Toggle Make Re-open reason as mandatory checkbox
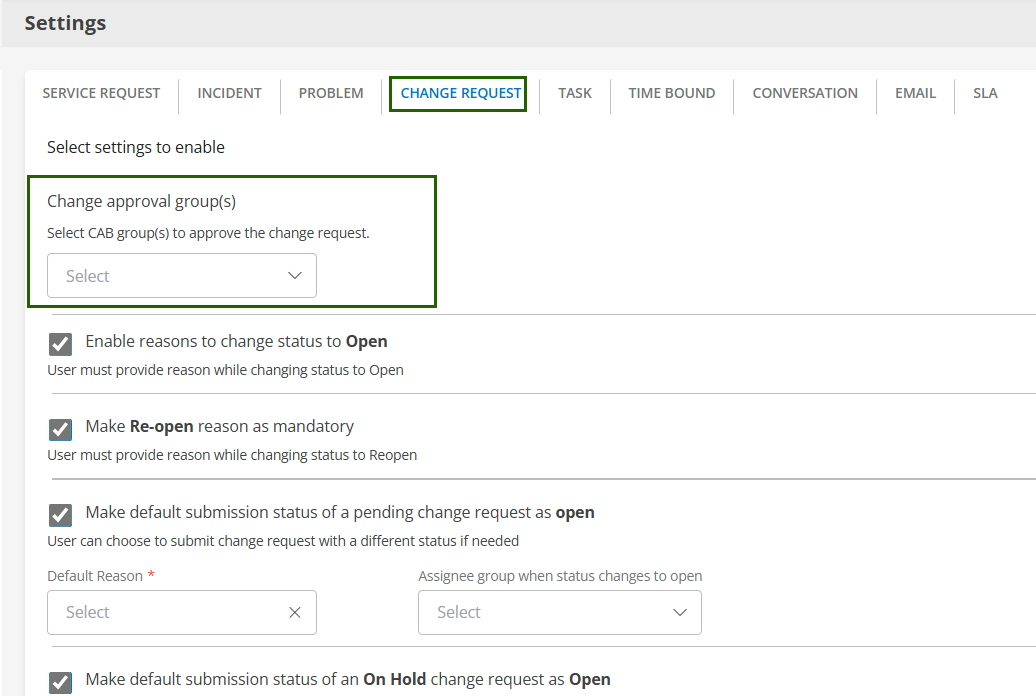The height and width of the screenshot is (696, 1036). tap(61, 429)
